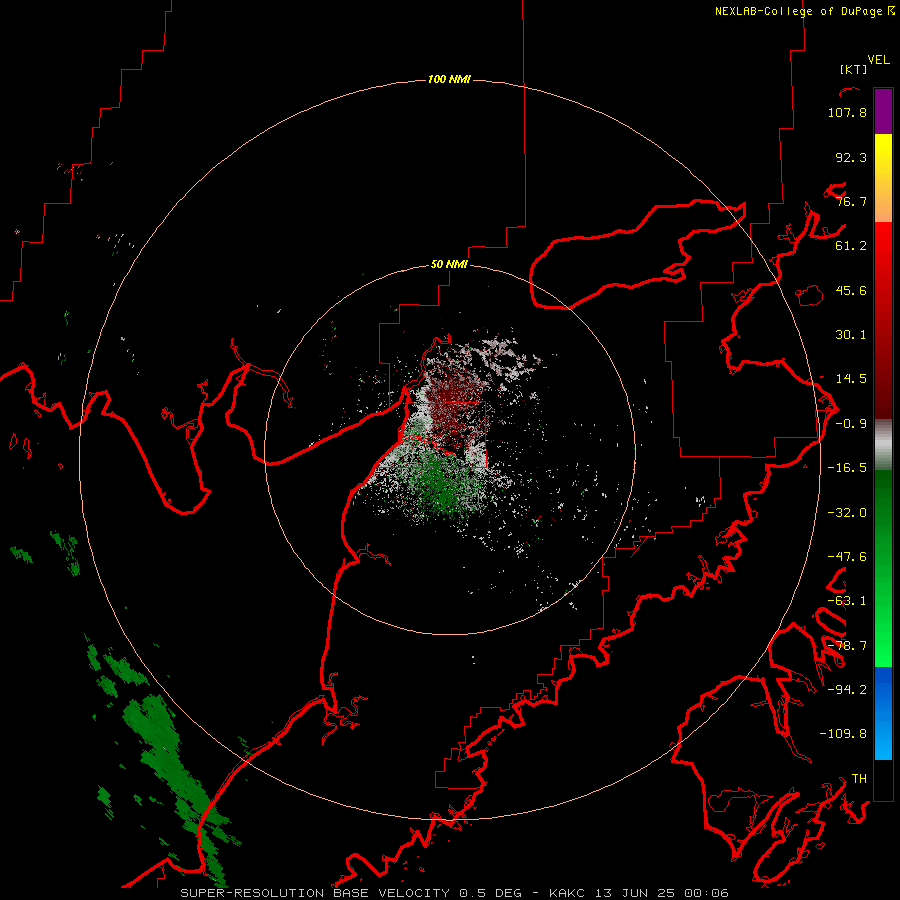Click the -47.6 velocity scale value
Viewport: 900px width, 900px height.
point(847,557)
